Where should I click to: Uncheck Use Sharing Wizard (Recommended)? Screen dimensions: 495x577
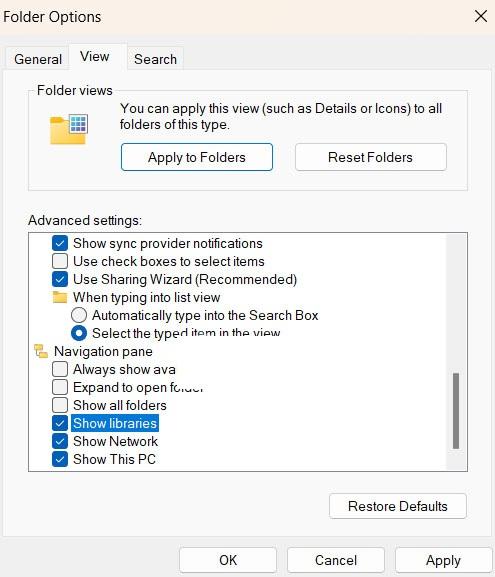click(60, 279)
